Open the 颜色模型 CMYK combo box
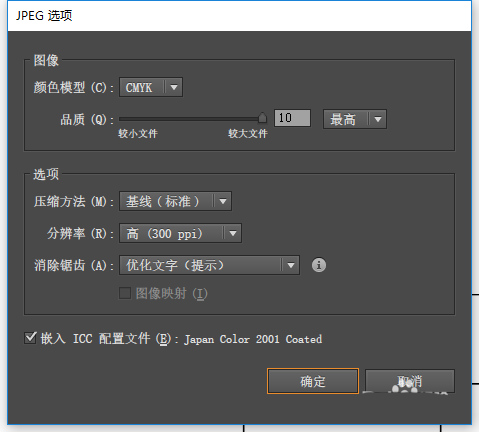Image resolution: width=479 pixels, height=432 pixels. (x=151, y=88)
